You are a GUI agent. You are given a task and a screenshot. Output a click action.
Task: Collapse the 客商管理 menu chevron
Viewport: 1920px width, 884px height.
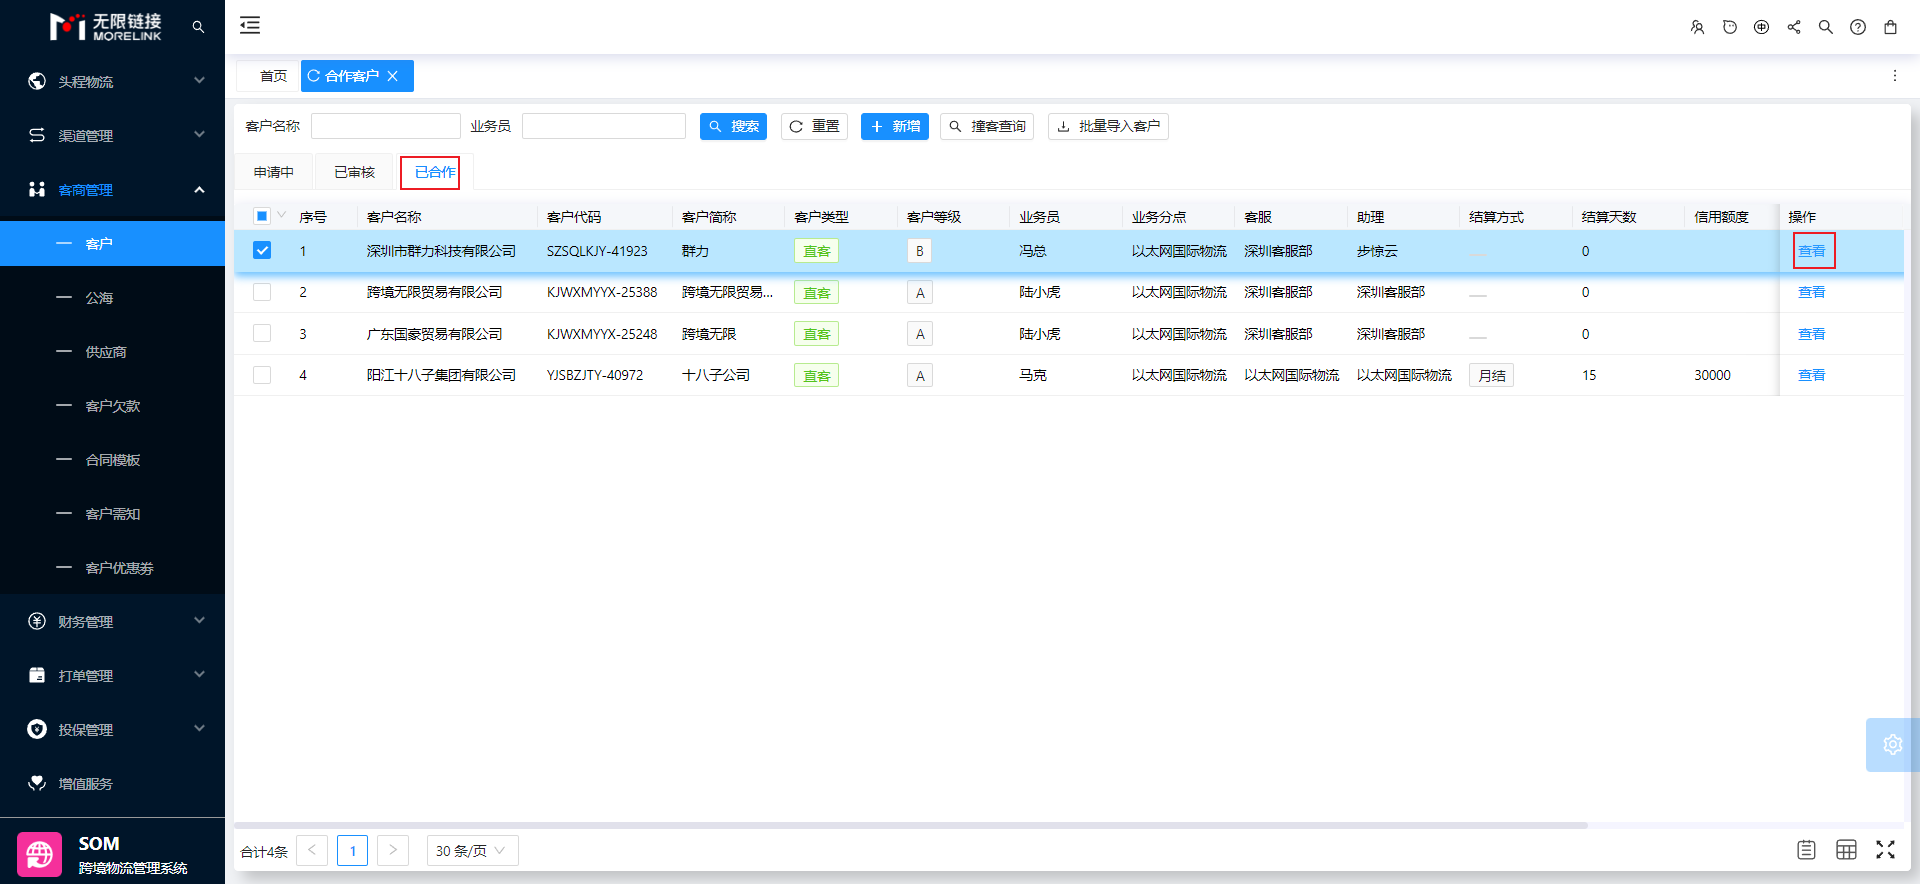coord(199,189)
